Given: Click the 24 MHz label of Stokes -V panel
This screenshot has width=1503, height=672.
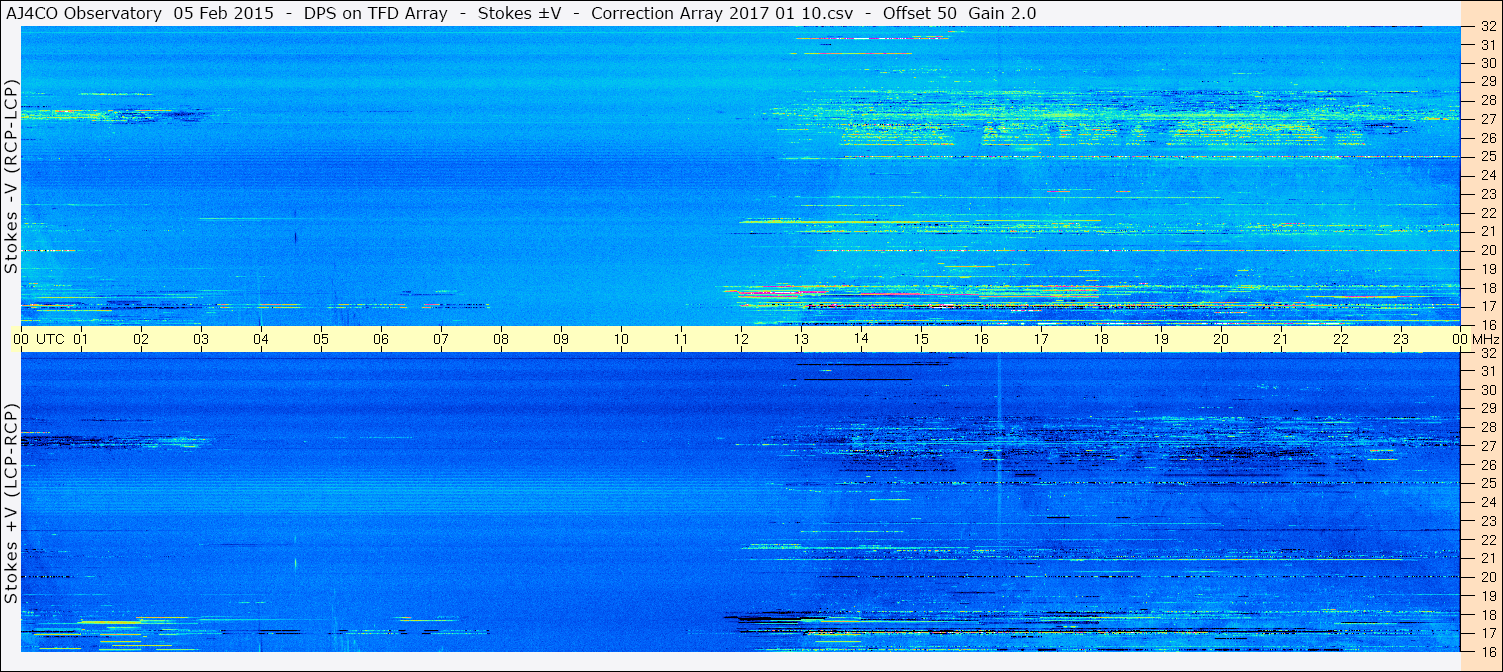Looking at the screenshot, I should click(1488, 176).
